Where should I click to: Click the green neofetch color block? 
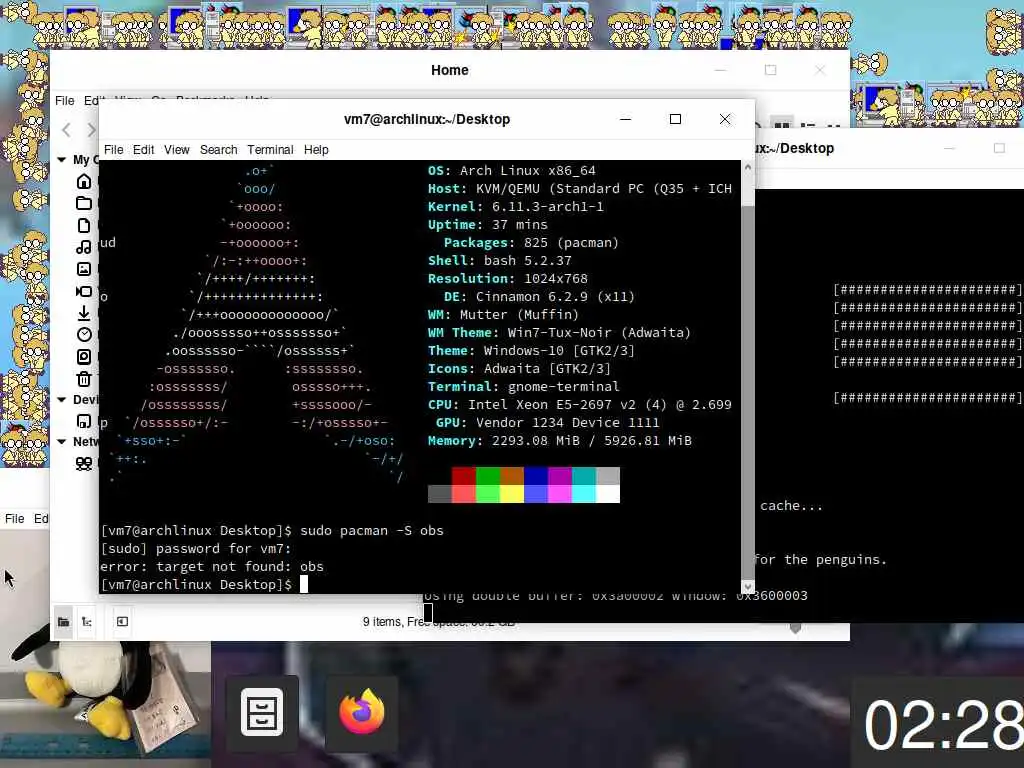(488, 475)
